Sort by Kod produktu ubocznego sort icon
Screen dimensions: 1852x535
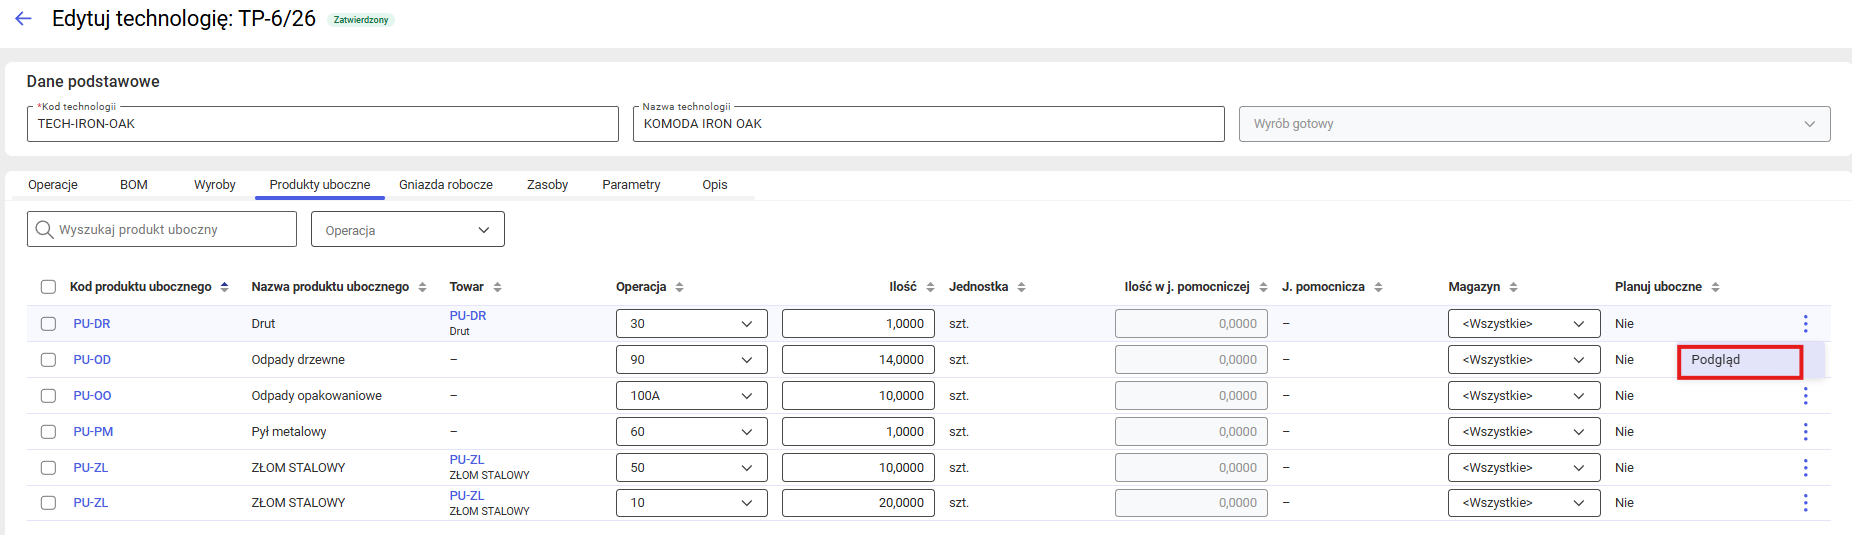[224, 287]
